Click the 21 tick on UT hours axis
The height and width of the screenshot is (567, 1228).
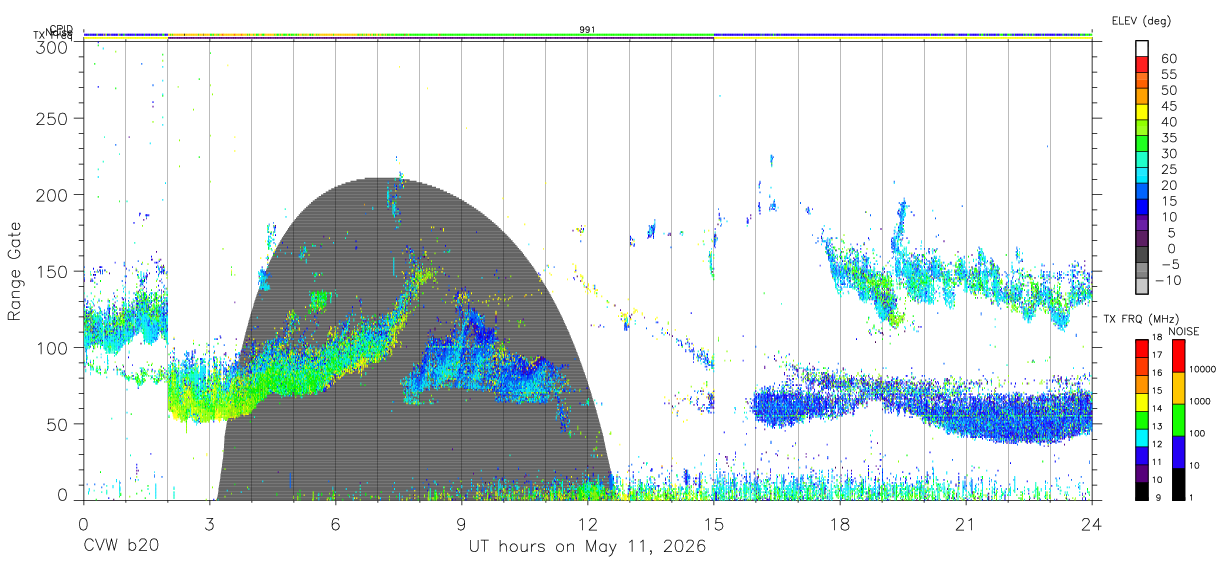click(x=965, y=523)
